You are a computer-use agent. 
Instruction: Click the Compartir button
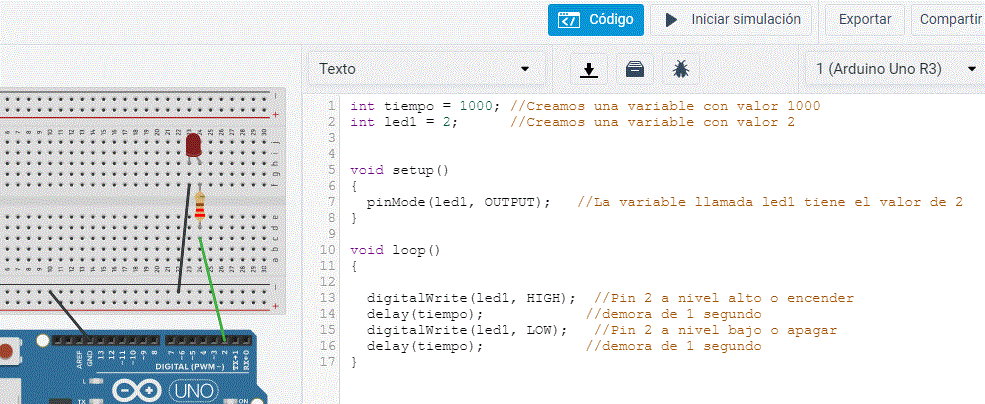pyautogui.click(x=948, y=19)
